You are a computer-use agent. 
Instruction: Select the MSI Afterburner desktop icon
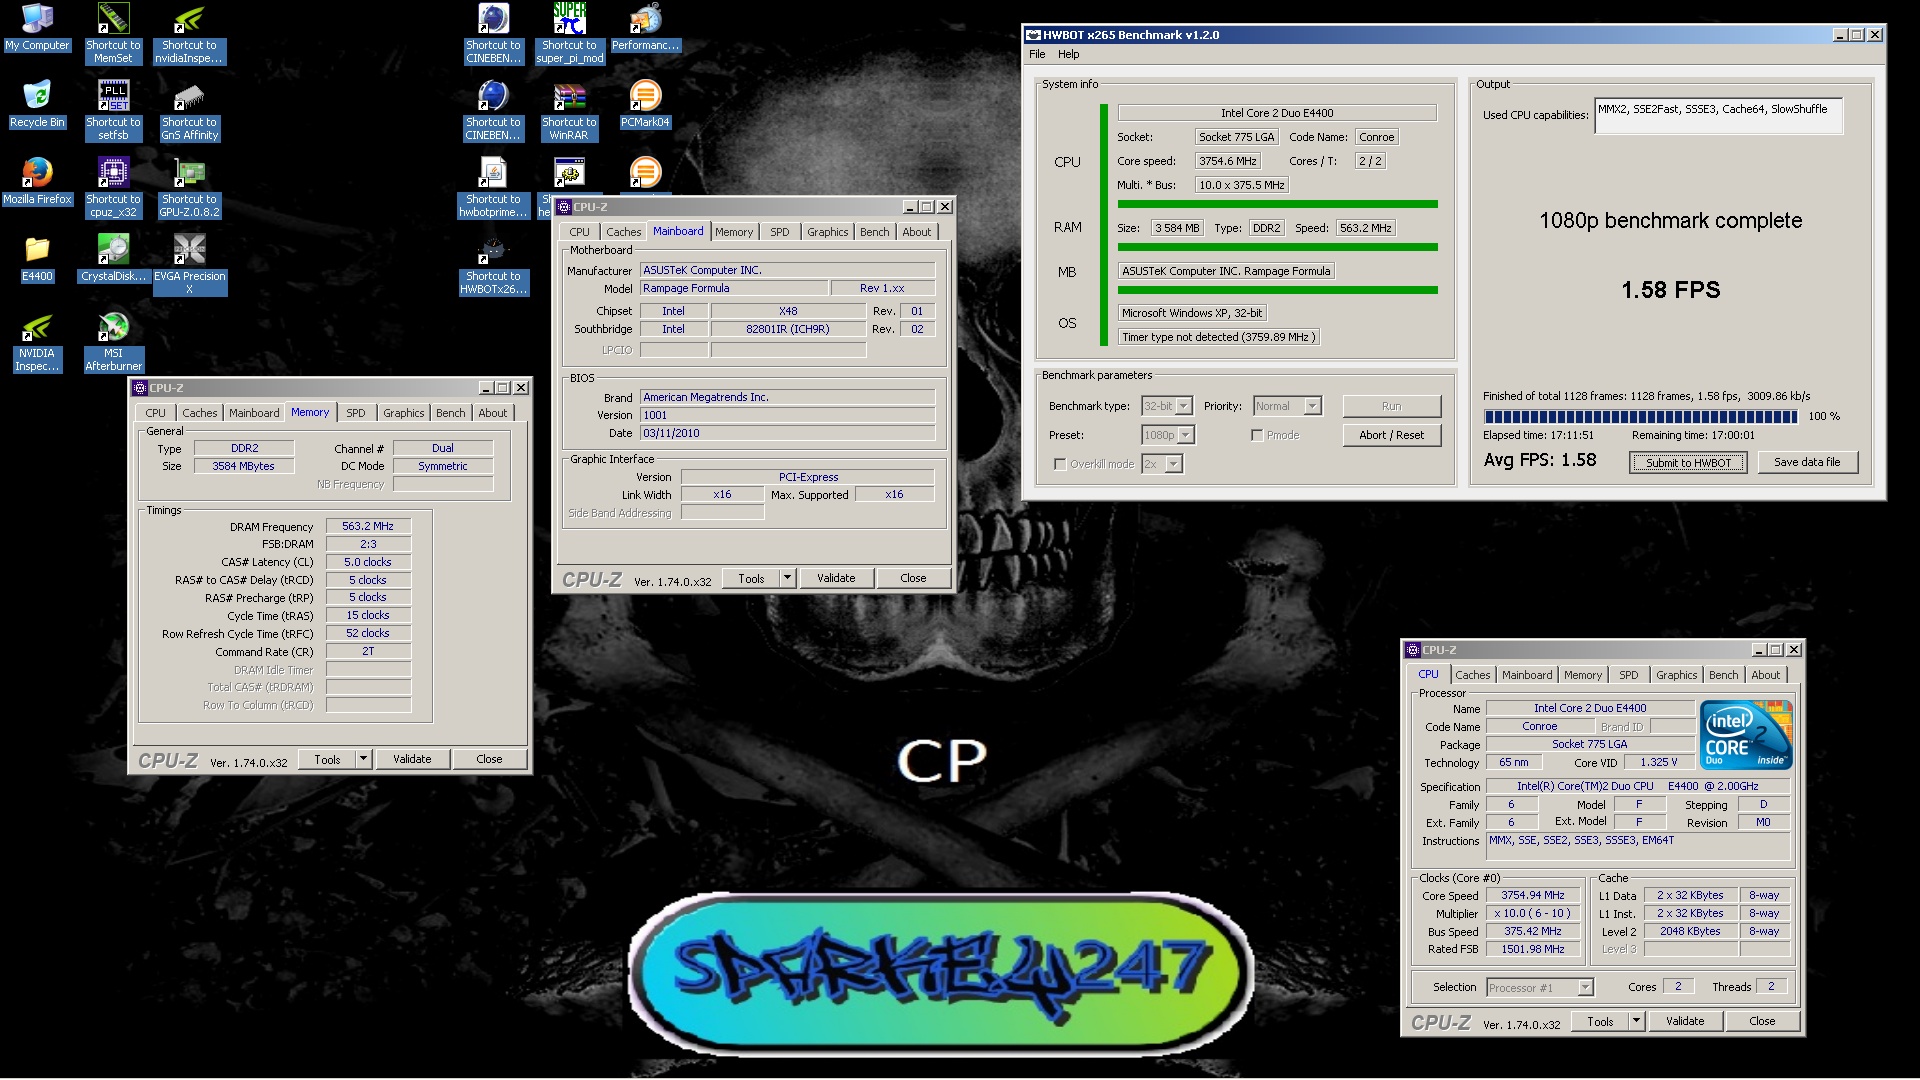click(113, 343)
